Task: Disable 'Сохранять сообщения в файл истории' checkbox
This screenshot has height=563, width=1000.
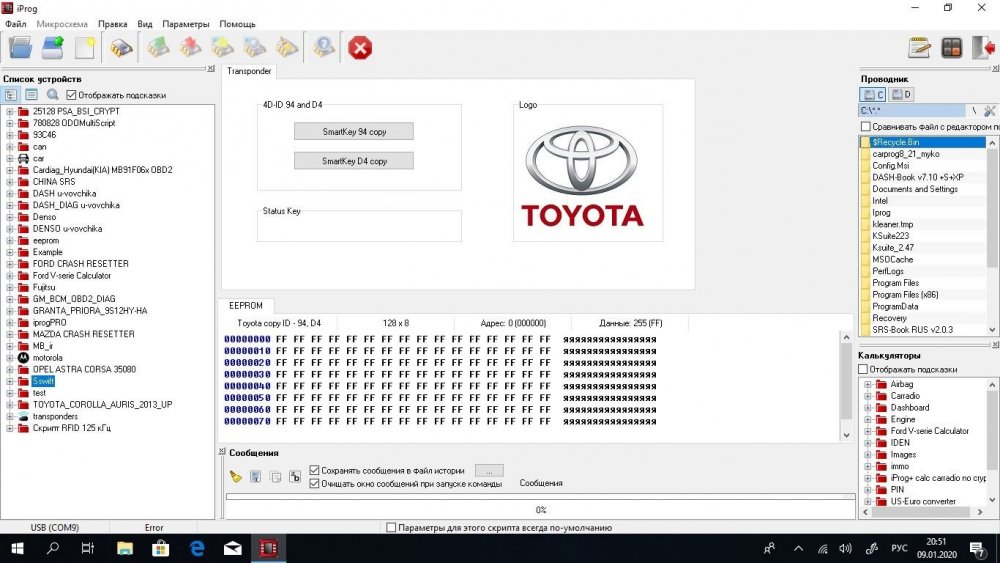Action: point(315,470)
